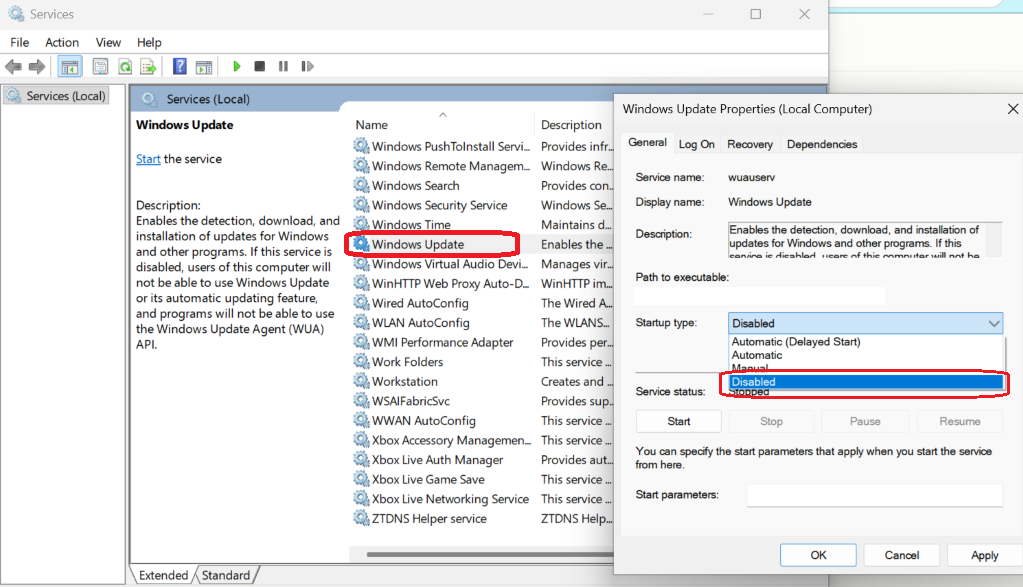Click the Export List toolbar icon
Viewport: 1023px width, 587px height.
coord(149,67)
